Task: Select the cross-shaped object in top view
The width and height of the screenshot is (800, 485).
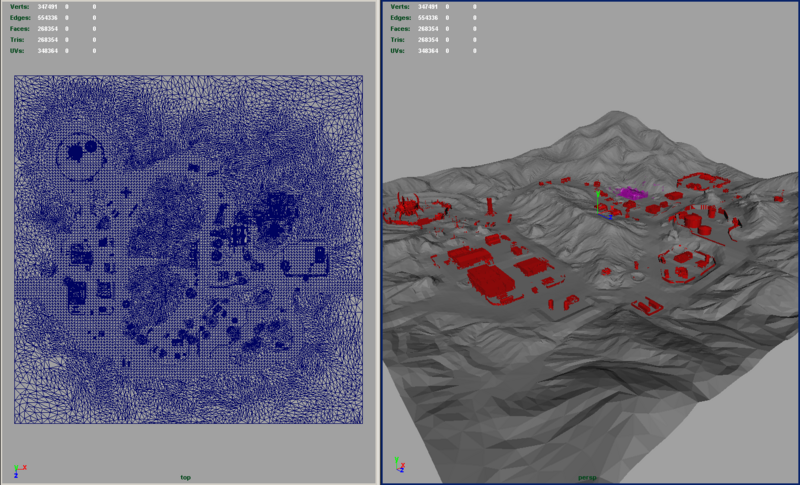Action: click(126, 193)
